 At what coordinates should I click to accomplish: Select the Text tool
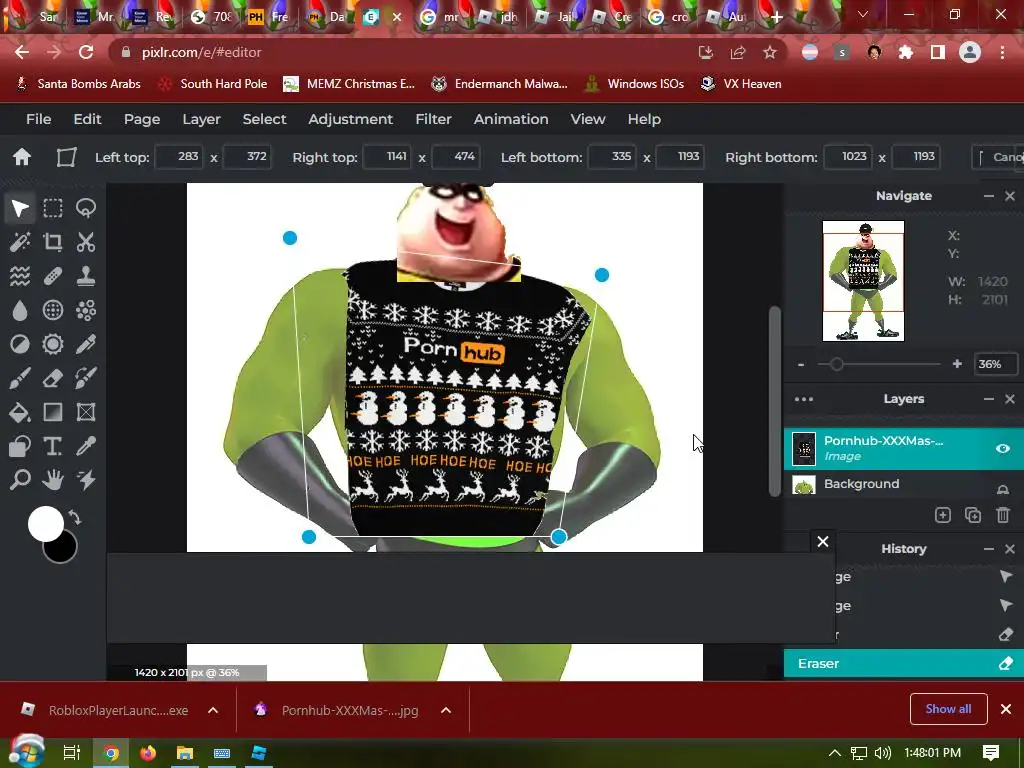tap(53, 446)
